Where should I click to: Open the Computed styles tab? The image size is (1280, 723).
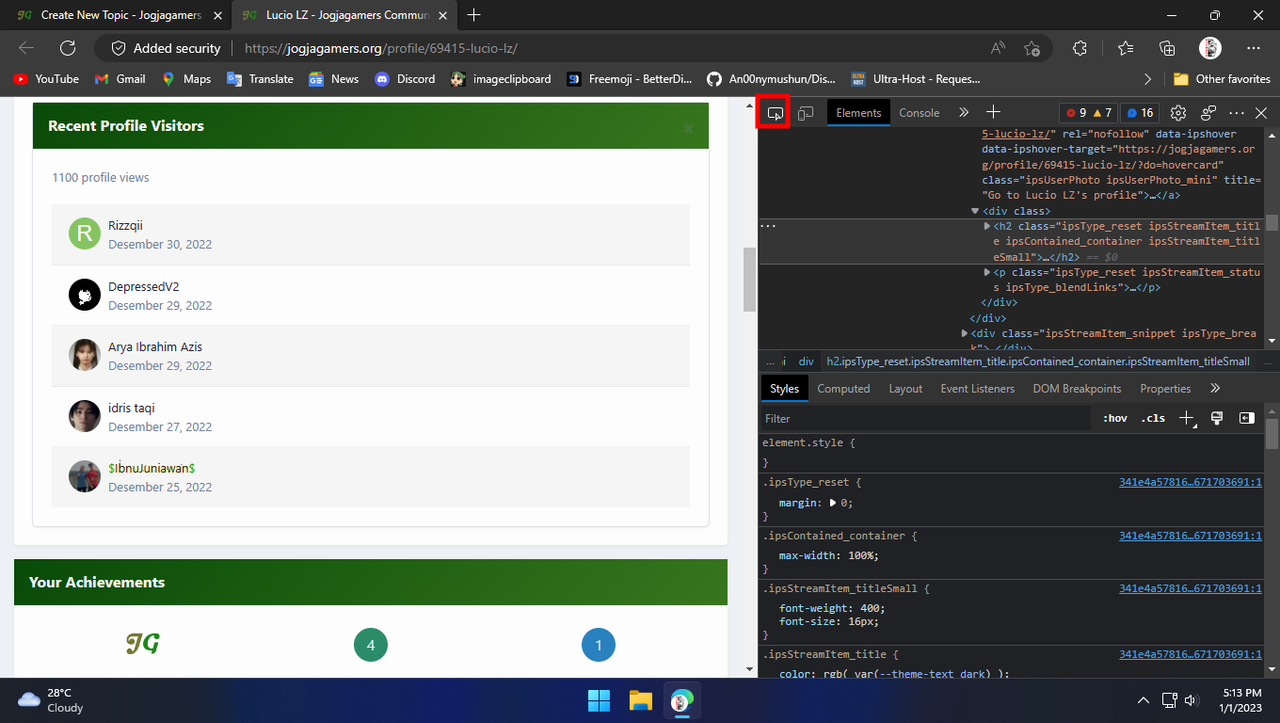click(x=843, y=388)
